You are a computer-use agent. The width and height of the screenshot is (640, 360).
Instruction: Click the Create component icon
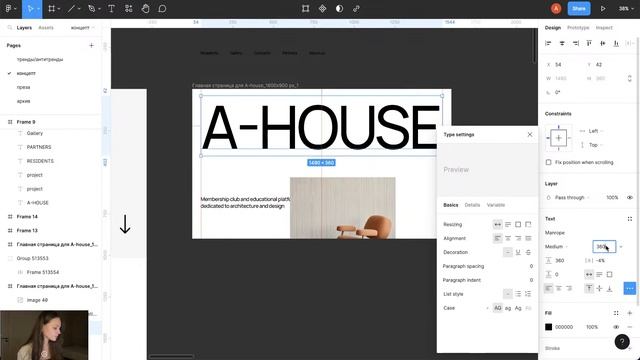(322, 9)
